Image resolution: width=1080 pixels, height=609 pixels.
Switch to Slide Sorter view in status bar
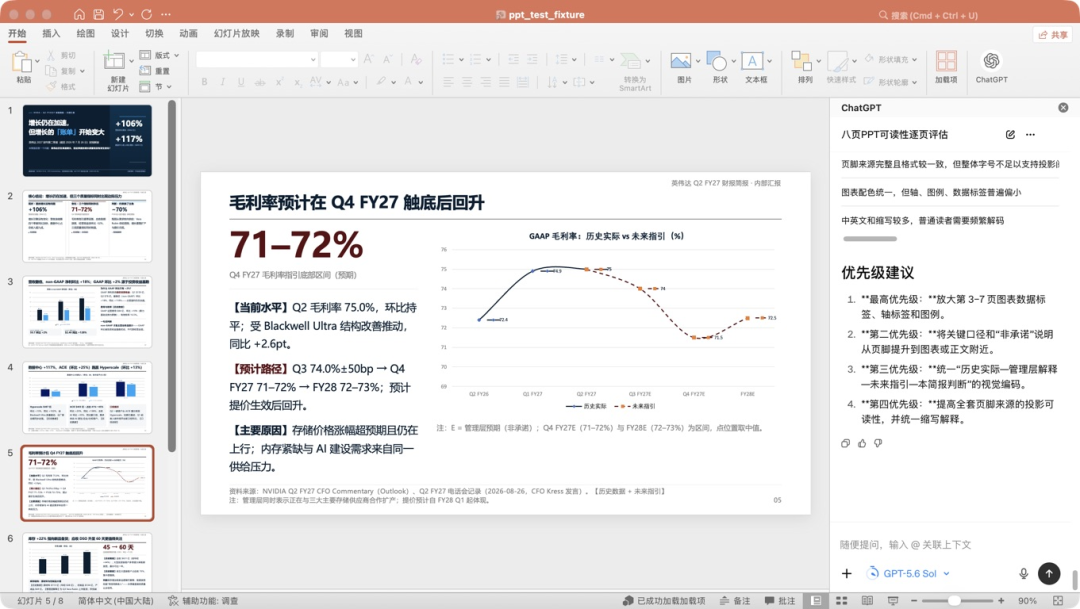coord(841,601)
